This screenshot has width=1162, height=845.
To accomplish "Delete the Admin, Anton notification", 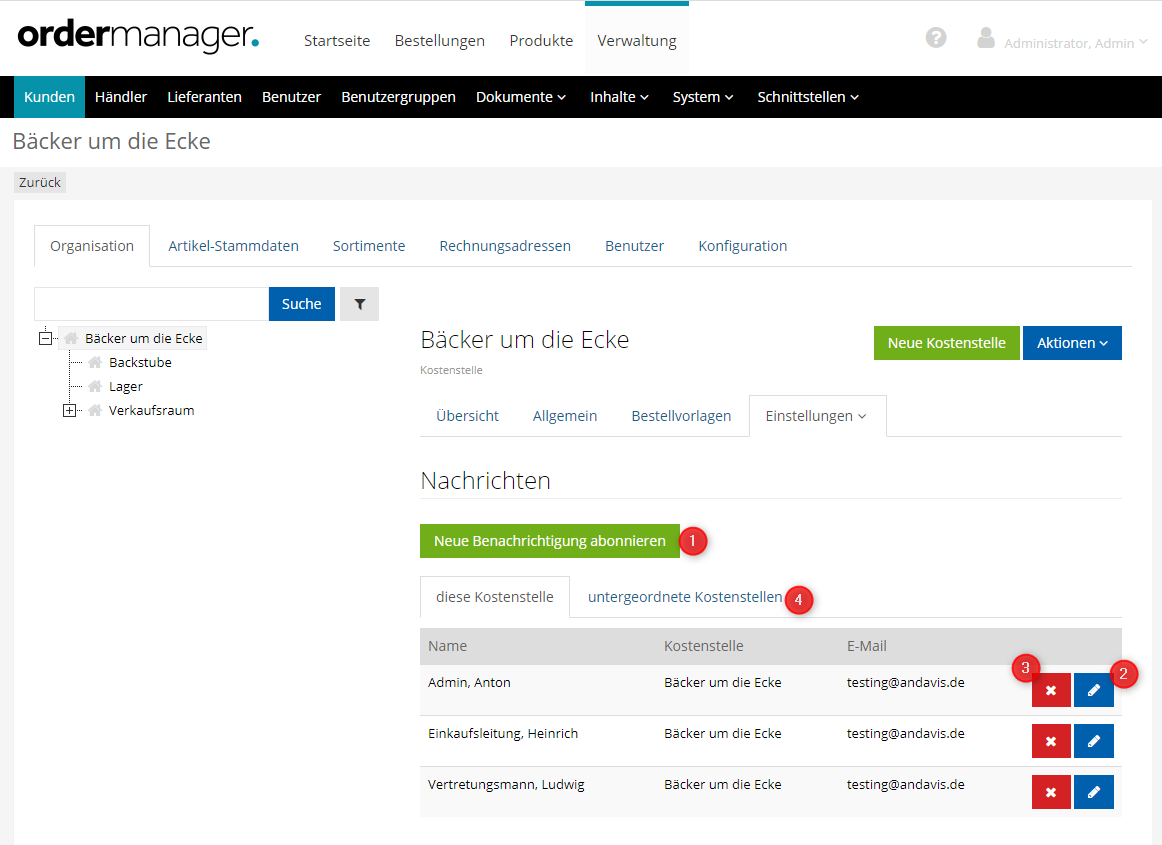I will (x=1050, y=690).
